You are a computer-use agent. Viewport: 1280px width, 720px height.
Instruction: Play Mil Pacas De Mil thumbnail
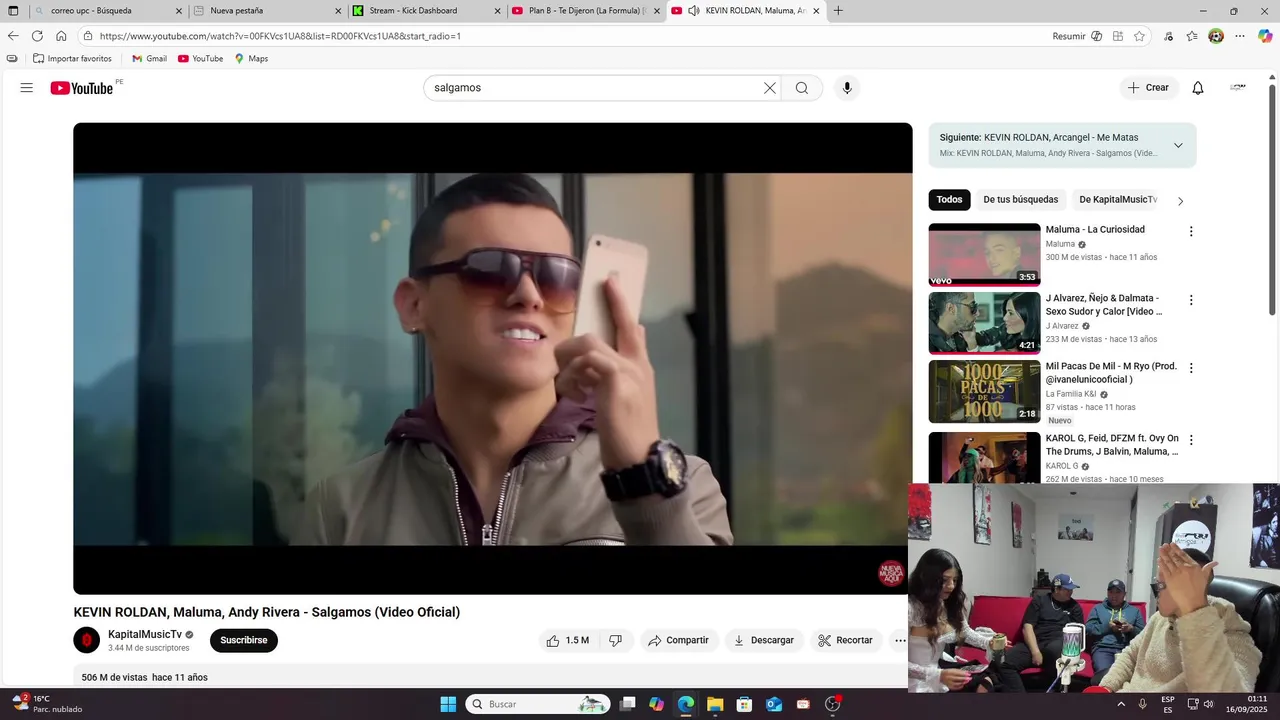click(x=984, y=391)
